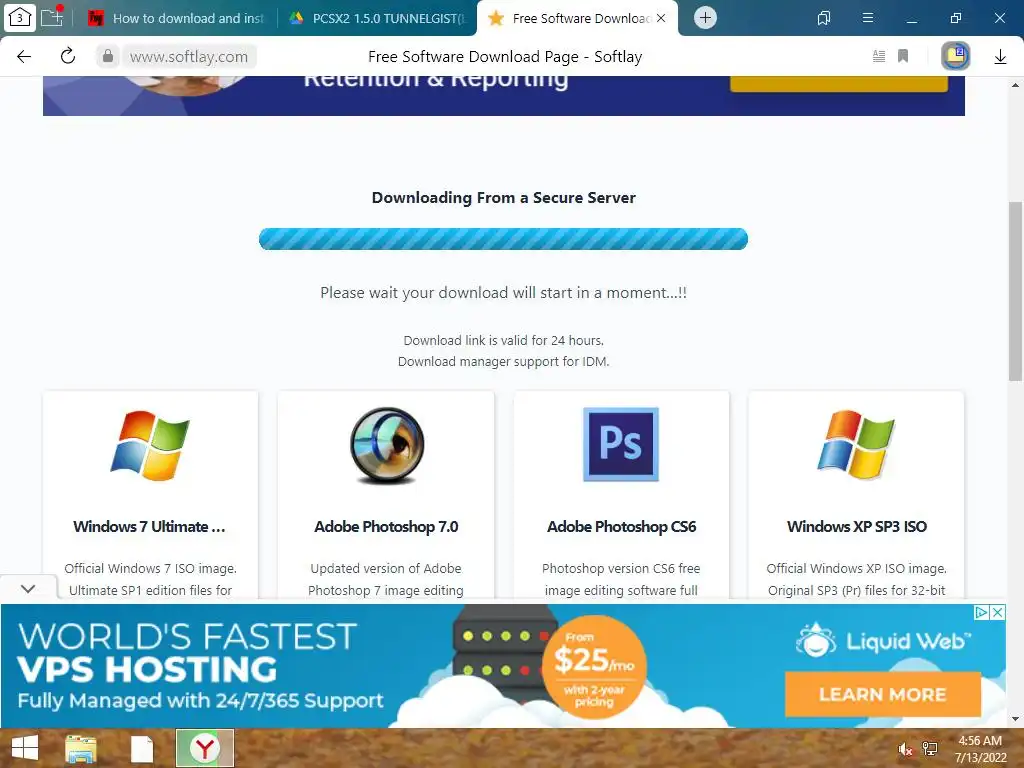1024x768 pixels.
Task: Click the lock site security icon
Action: point(108,56)
